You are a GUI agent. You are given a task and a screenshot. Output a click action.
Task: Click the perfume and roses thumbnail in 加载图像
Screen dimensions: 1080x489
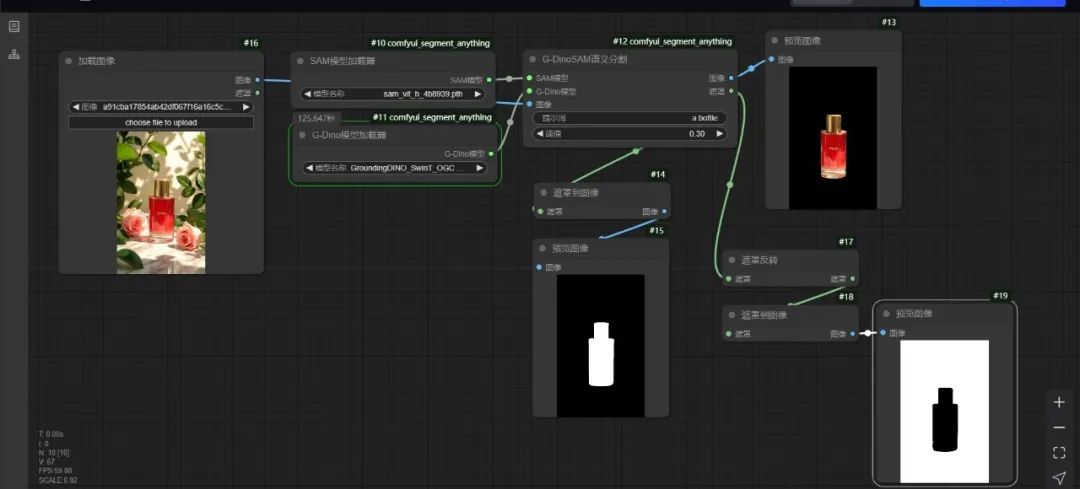161,202
